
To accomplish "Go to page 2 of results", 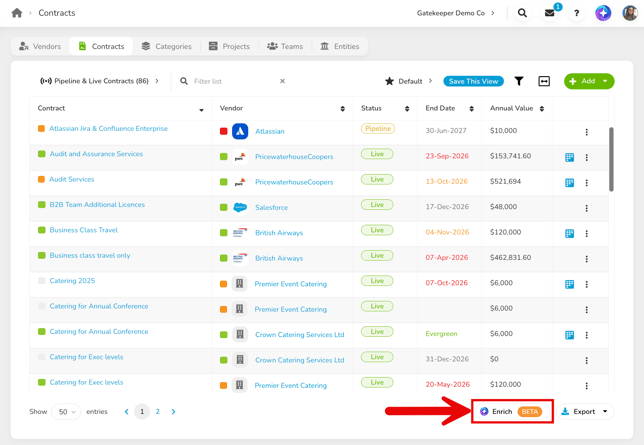I will (x=157, y=411).
